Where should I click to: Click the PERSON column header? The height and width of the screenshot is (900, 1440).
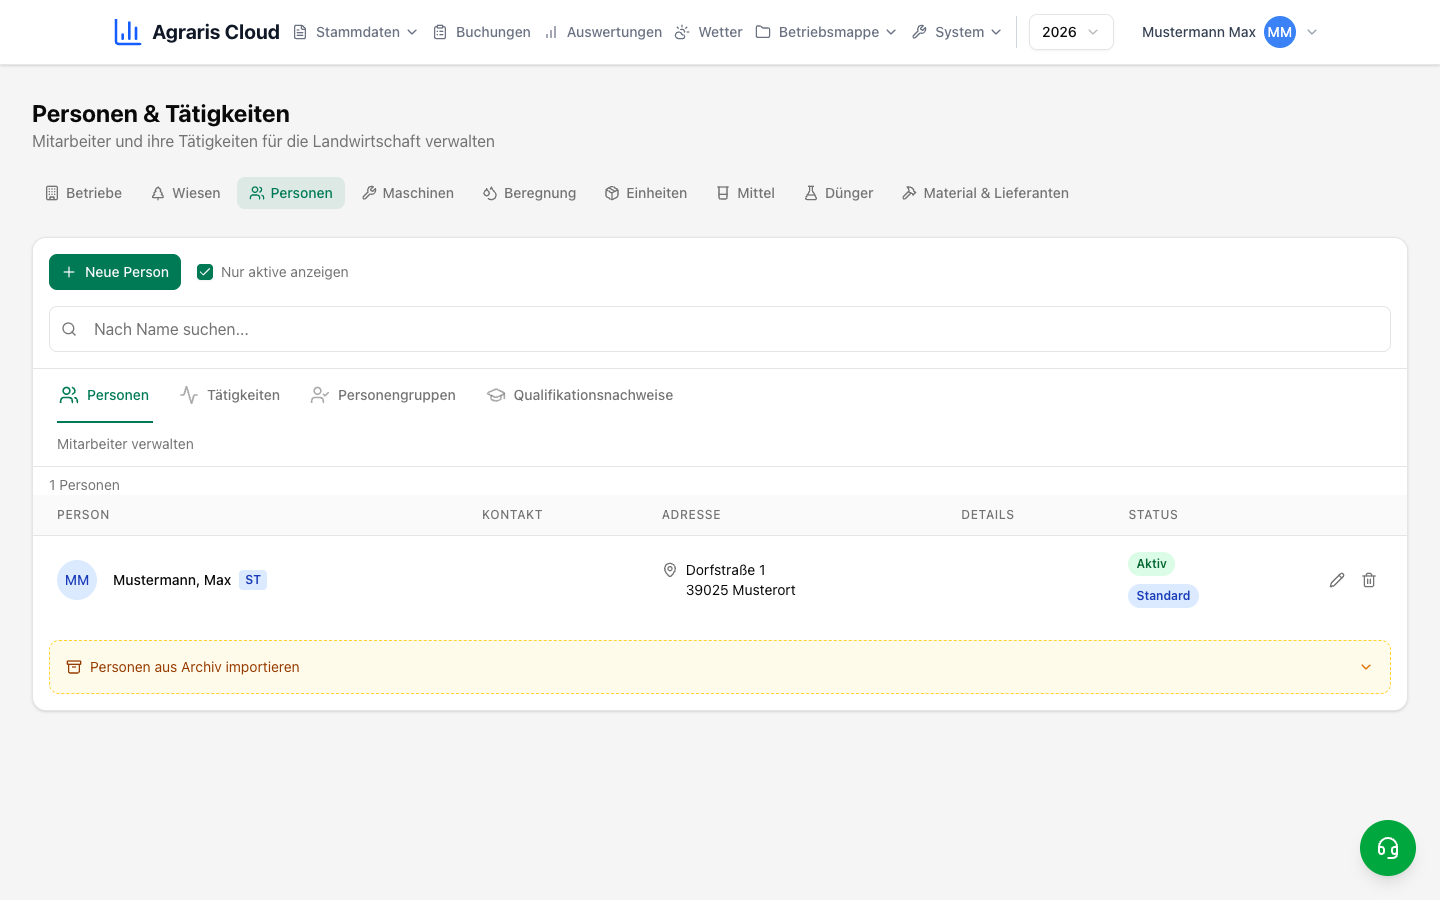tap(83, 515)
